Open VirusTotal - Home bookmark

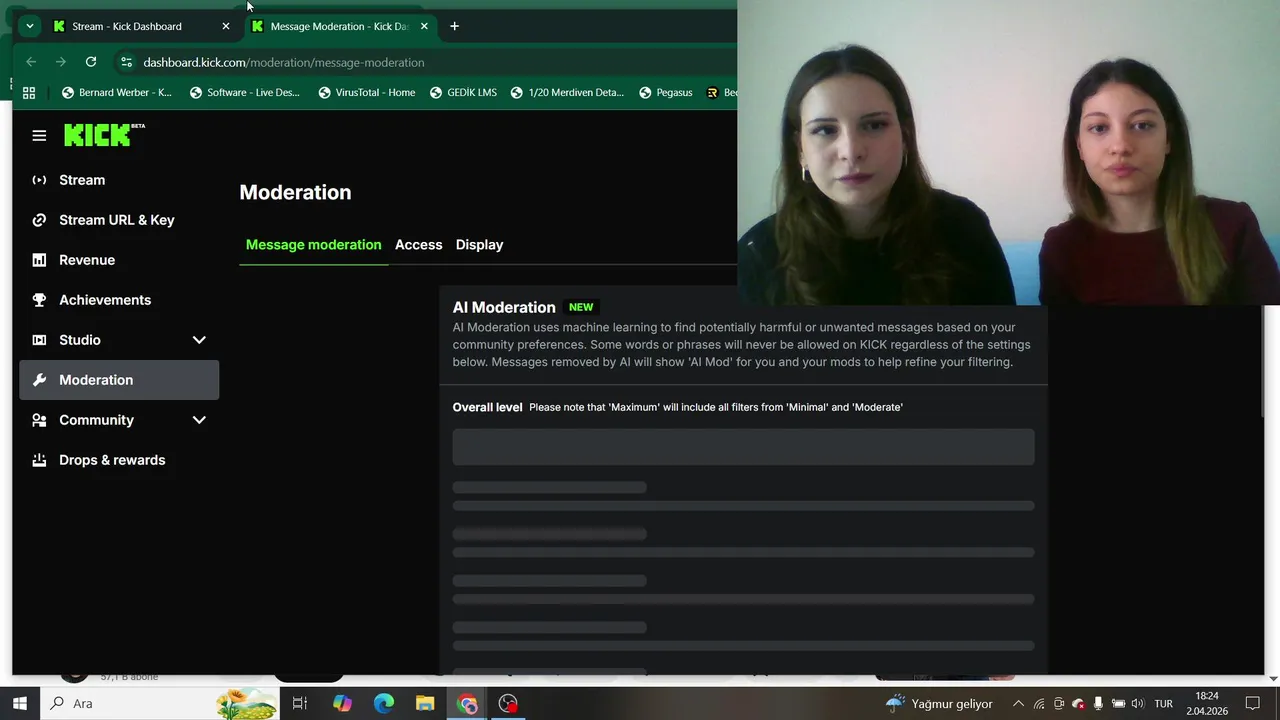point(367,92)
